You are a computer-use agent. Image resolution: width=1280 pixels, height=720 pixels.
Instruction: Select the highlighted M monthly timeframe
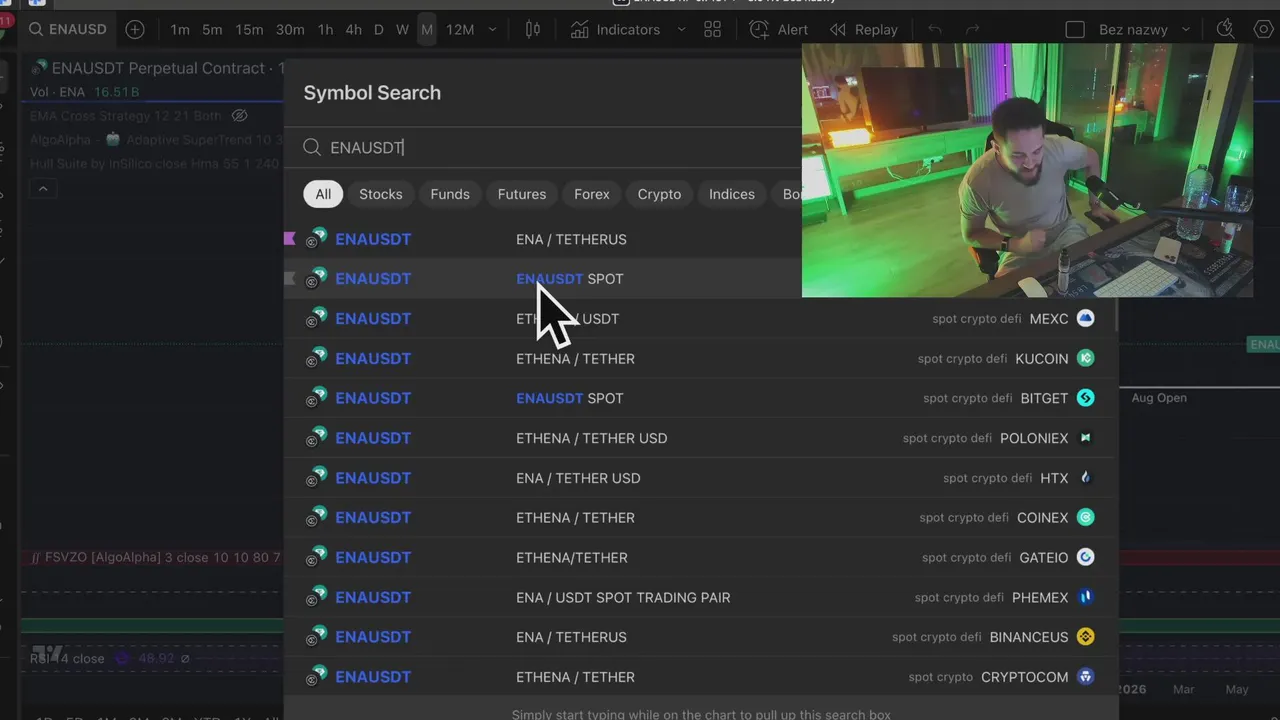click(427, 30)
